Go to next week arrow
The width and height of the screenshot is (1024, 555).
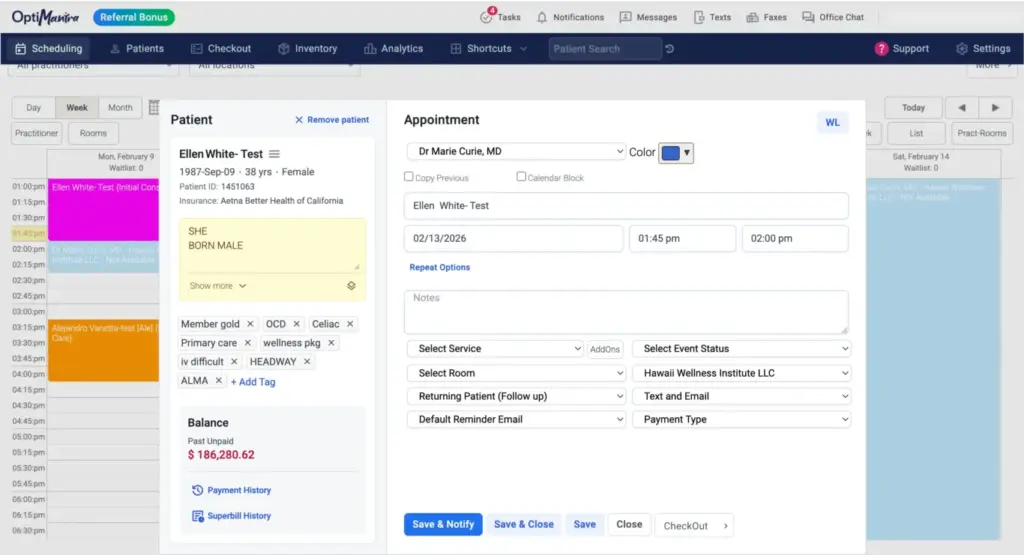[995, 108]
